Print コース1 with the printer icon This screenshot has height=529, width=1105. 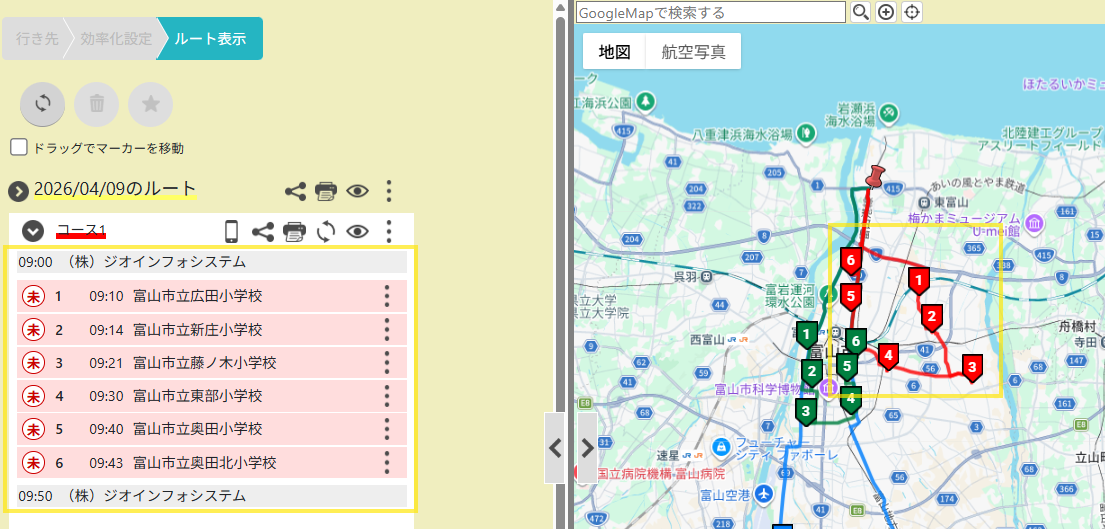(294, 231)
